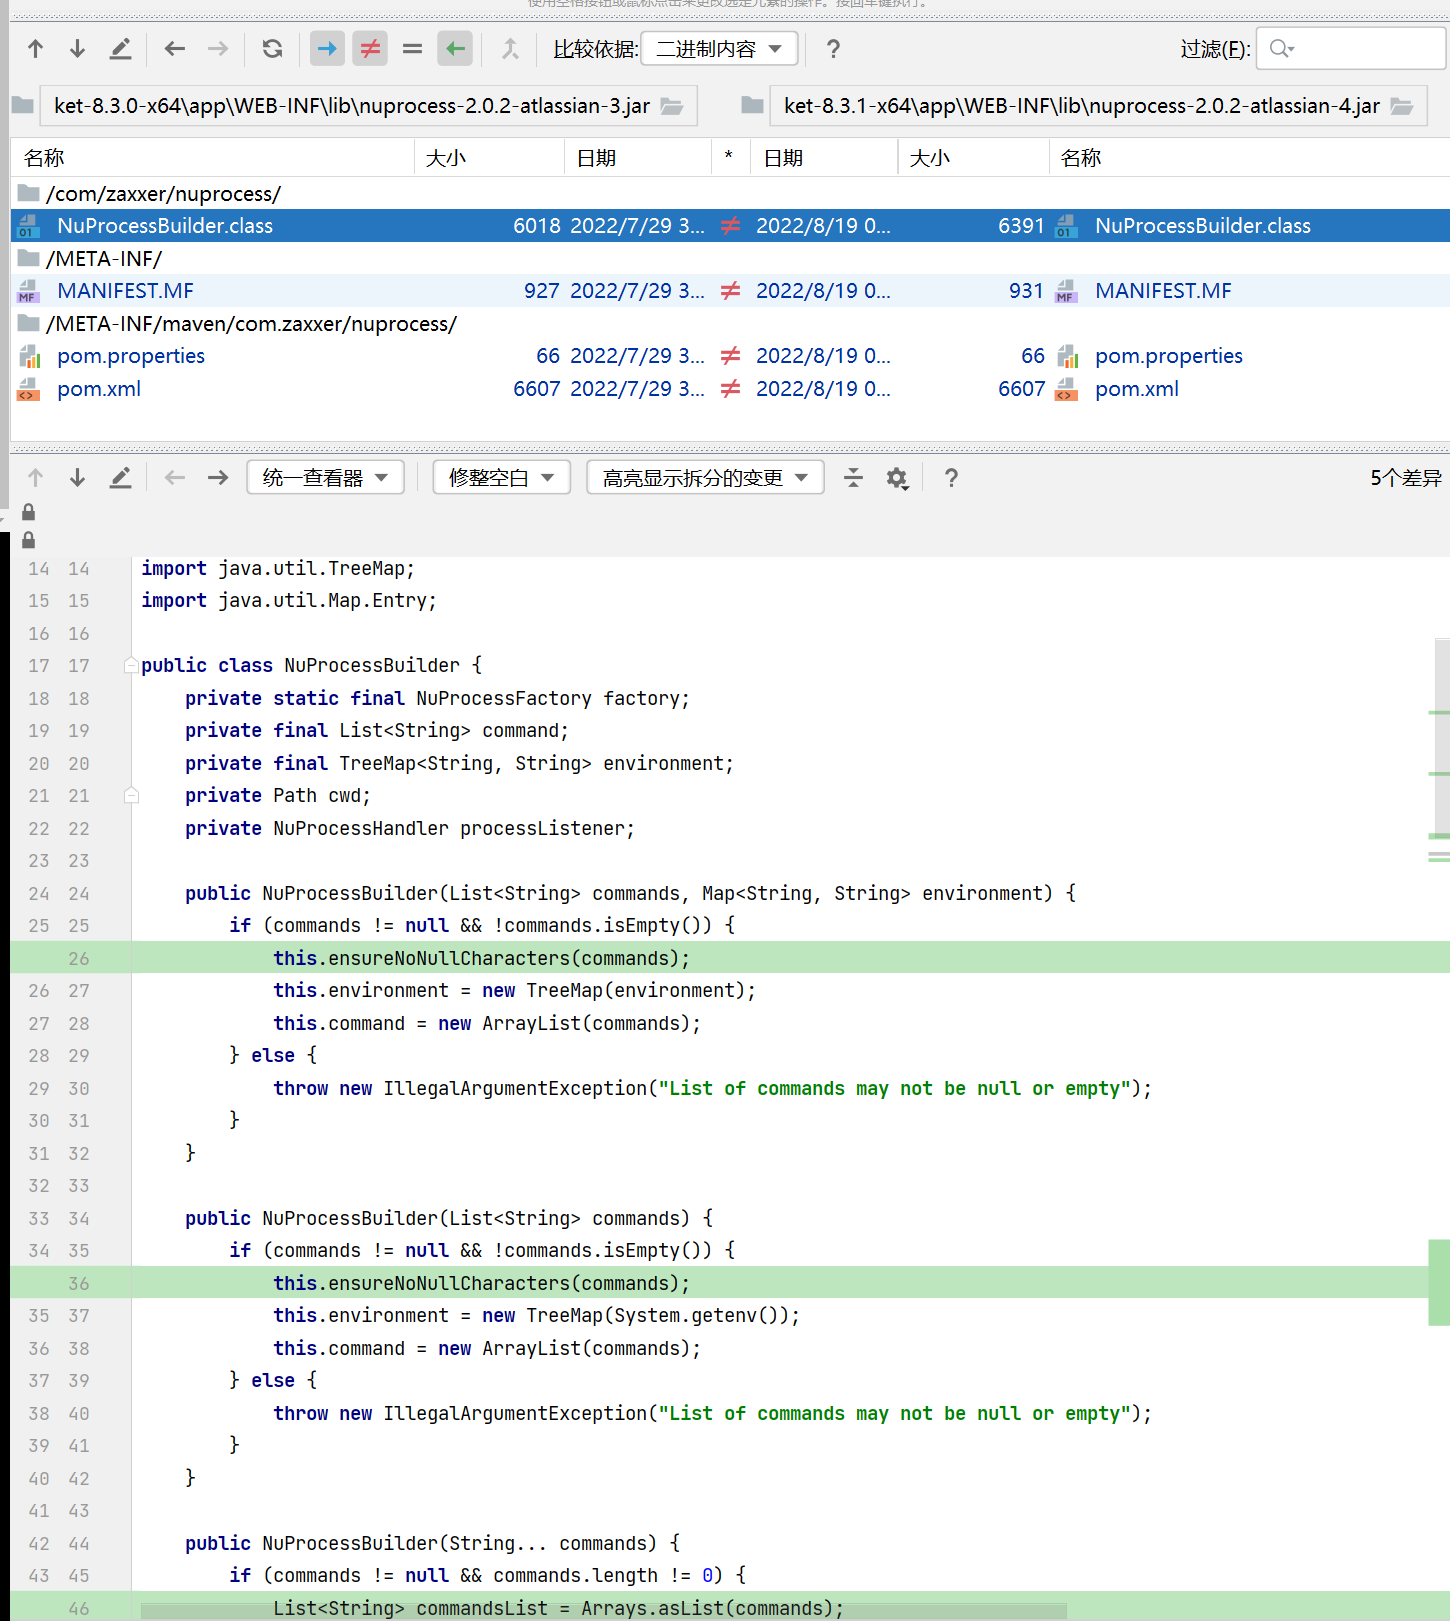Focus the filter search field
1450x1621 pixels.
tap(1350, 49)
